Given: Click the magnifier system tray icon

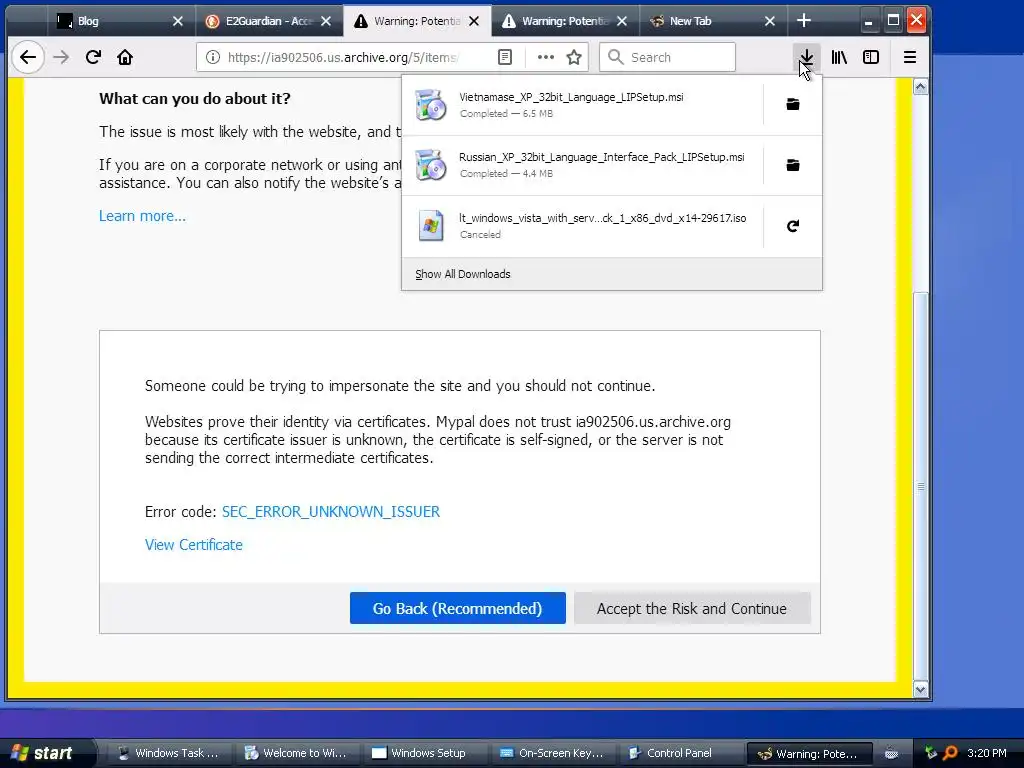Looking at the screenshot, I should tap(950, 753).
